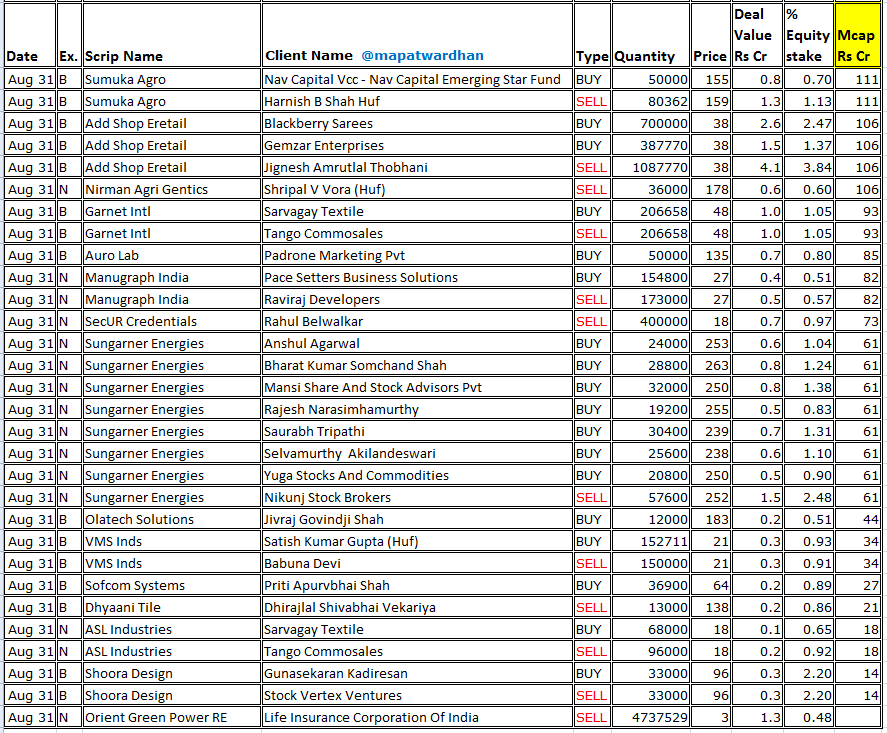Screen dimensions: 887x733
Task: Click quantity 57600 cell
Action: click(x=651, y=498)
